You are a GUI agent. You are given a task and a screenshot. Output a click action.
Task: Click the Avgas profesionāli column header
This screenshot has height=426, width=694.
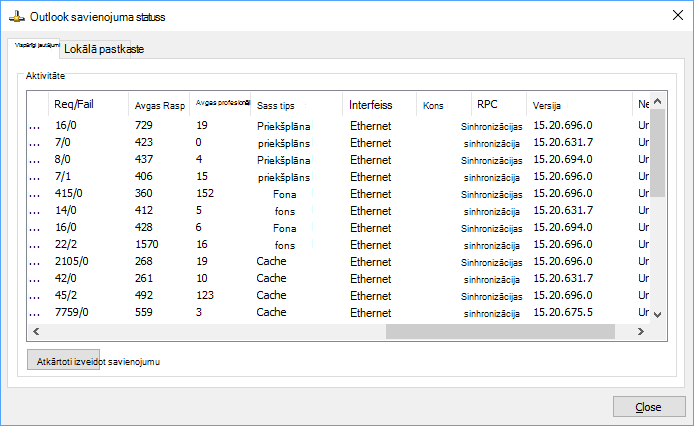coord(220,104)
